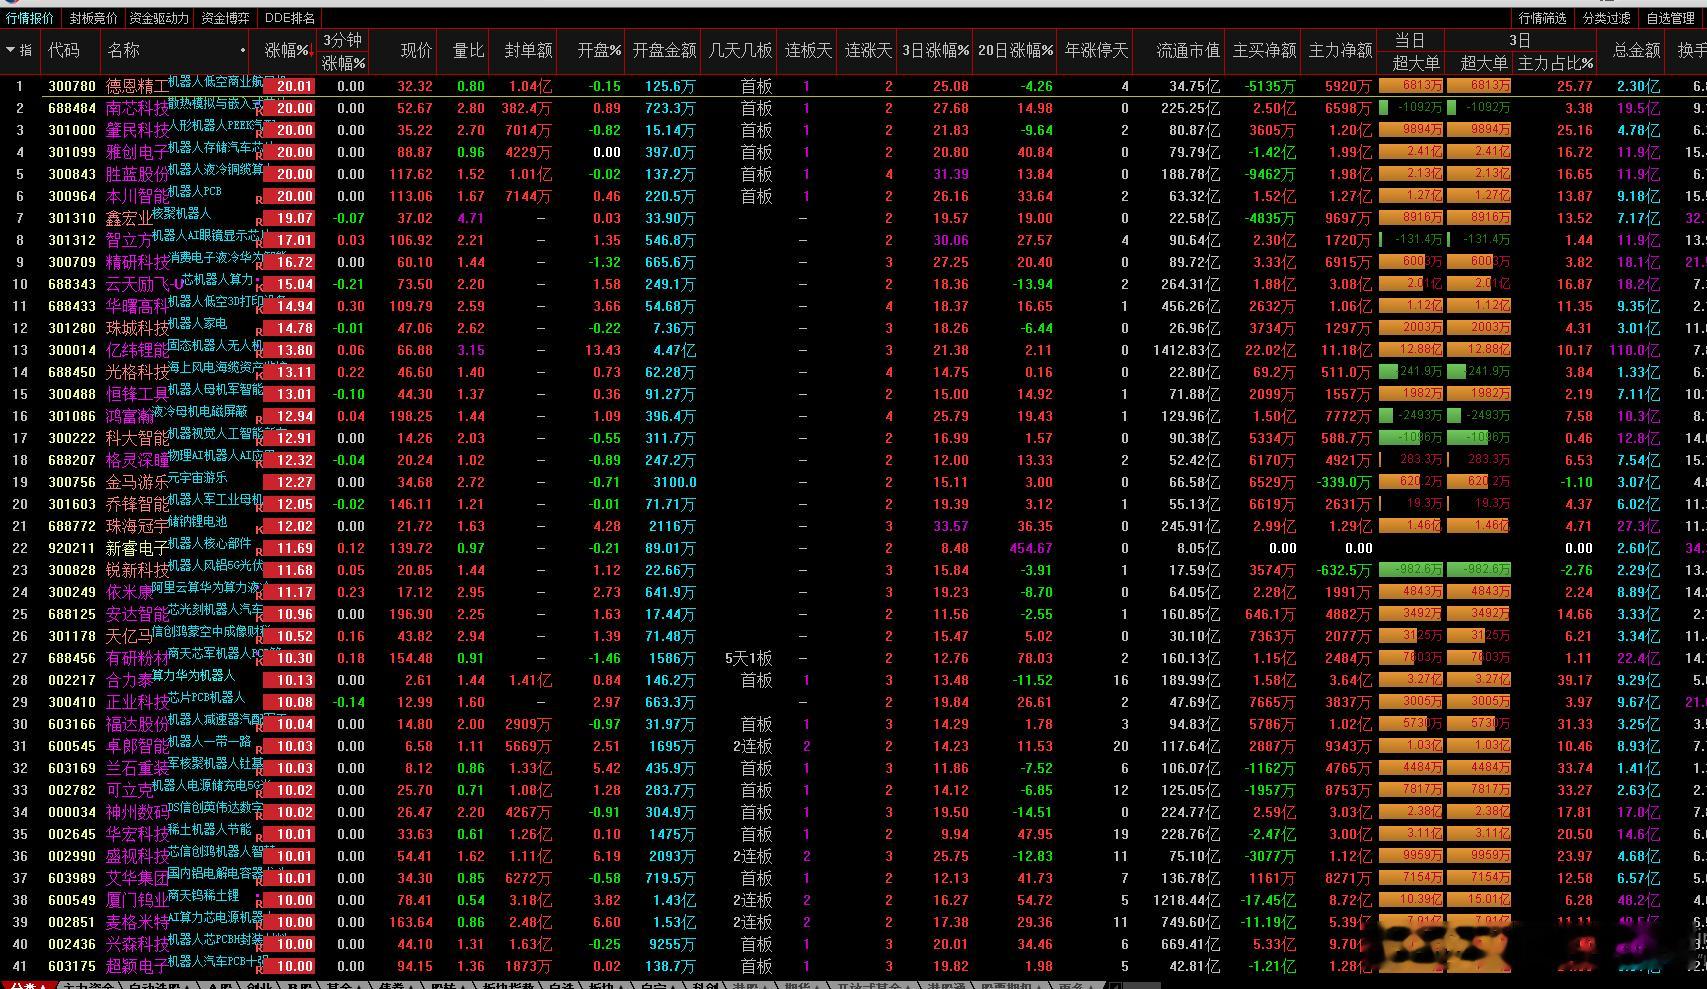1707x989 pixels.
Task: Sort by 超大单 header under 3日
Action: 1484,63
